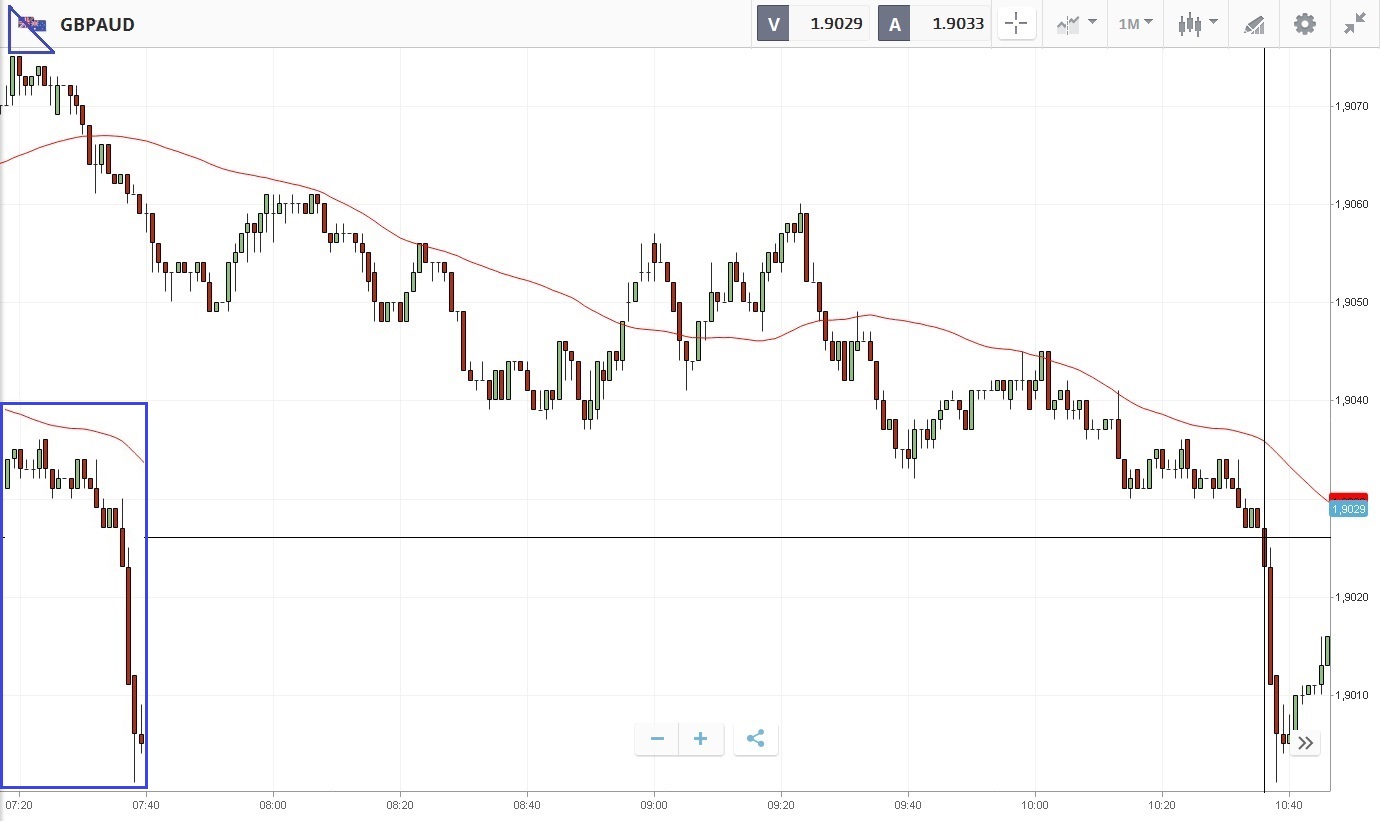Click the 10:40 time axis label
Screen dimensions: 1380x821
click(1289, 804)
